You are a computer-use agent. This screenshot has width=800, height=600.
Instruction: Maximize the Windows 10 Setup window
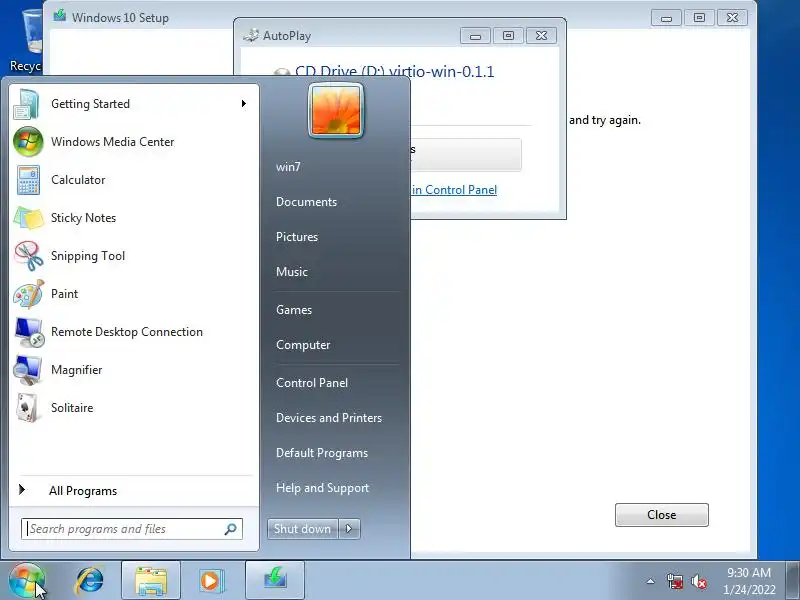(699, 18)
